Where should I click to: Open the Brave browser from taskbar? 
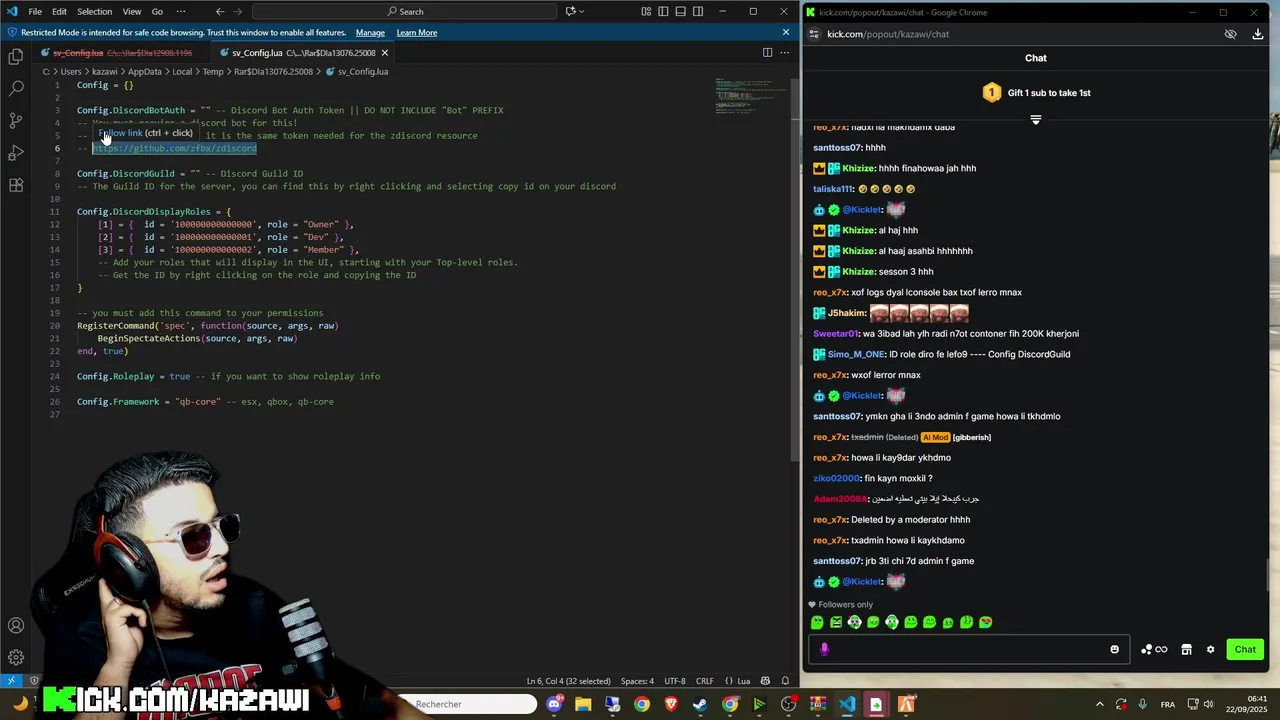[671, 704]
